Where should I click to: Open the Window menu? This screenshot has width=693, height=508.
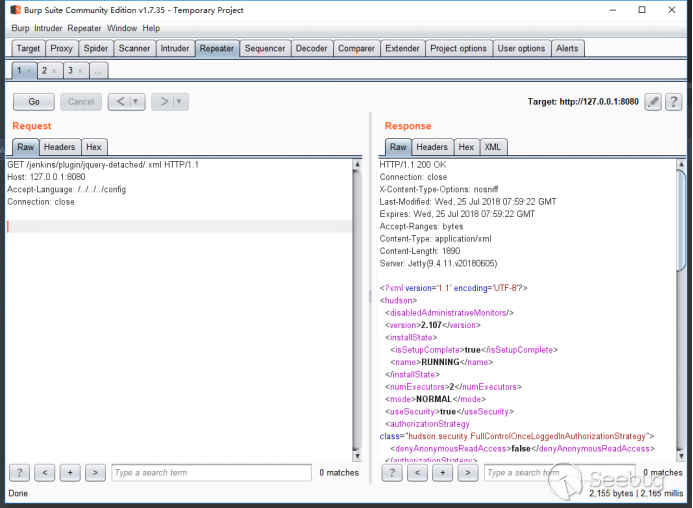click(122, 28)
